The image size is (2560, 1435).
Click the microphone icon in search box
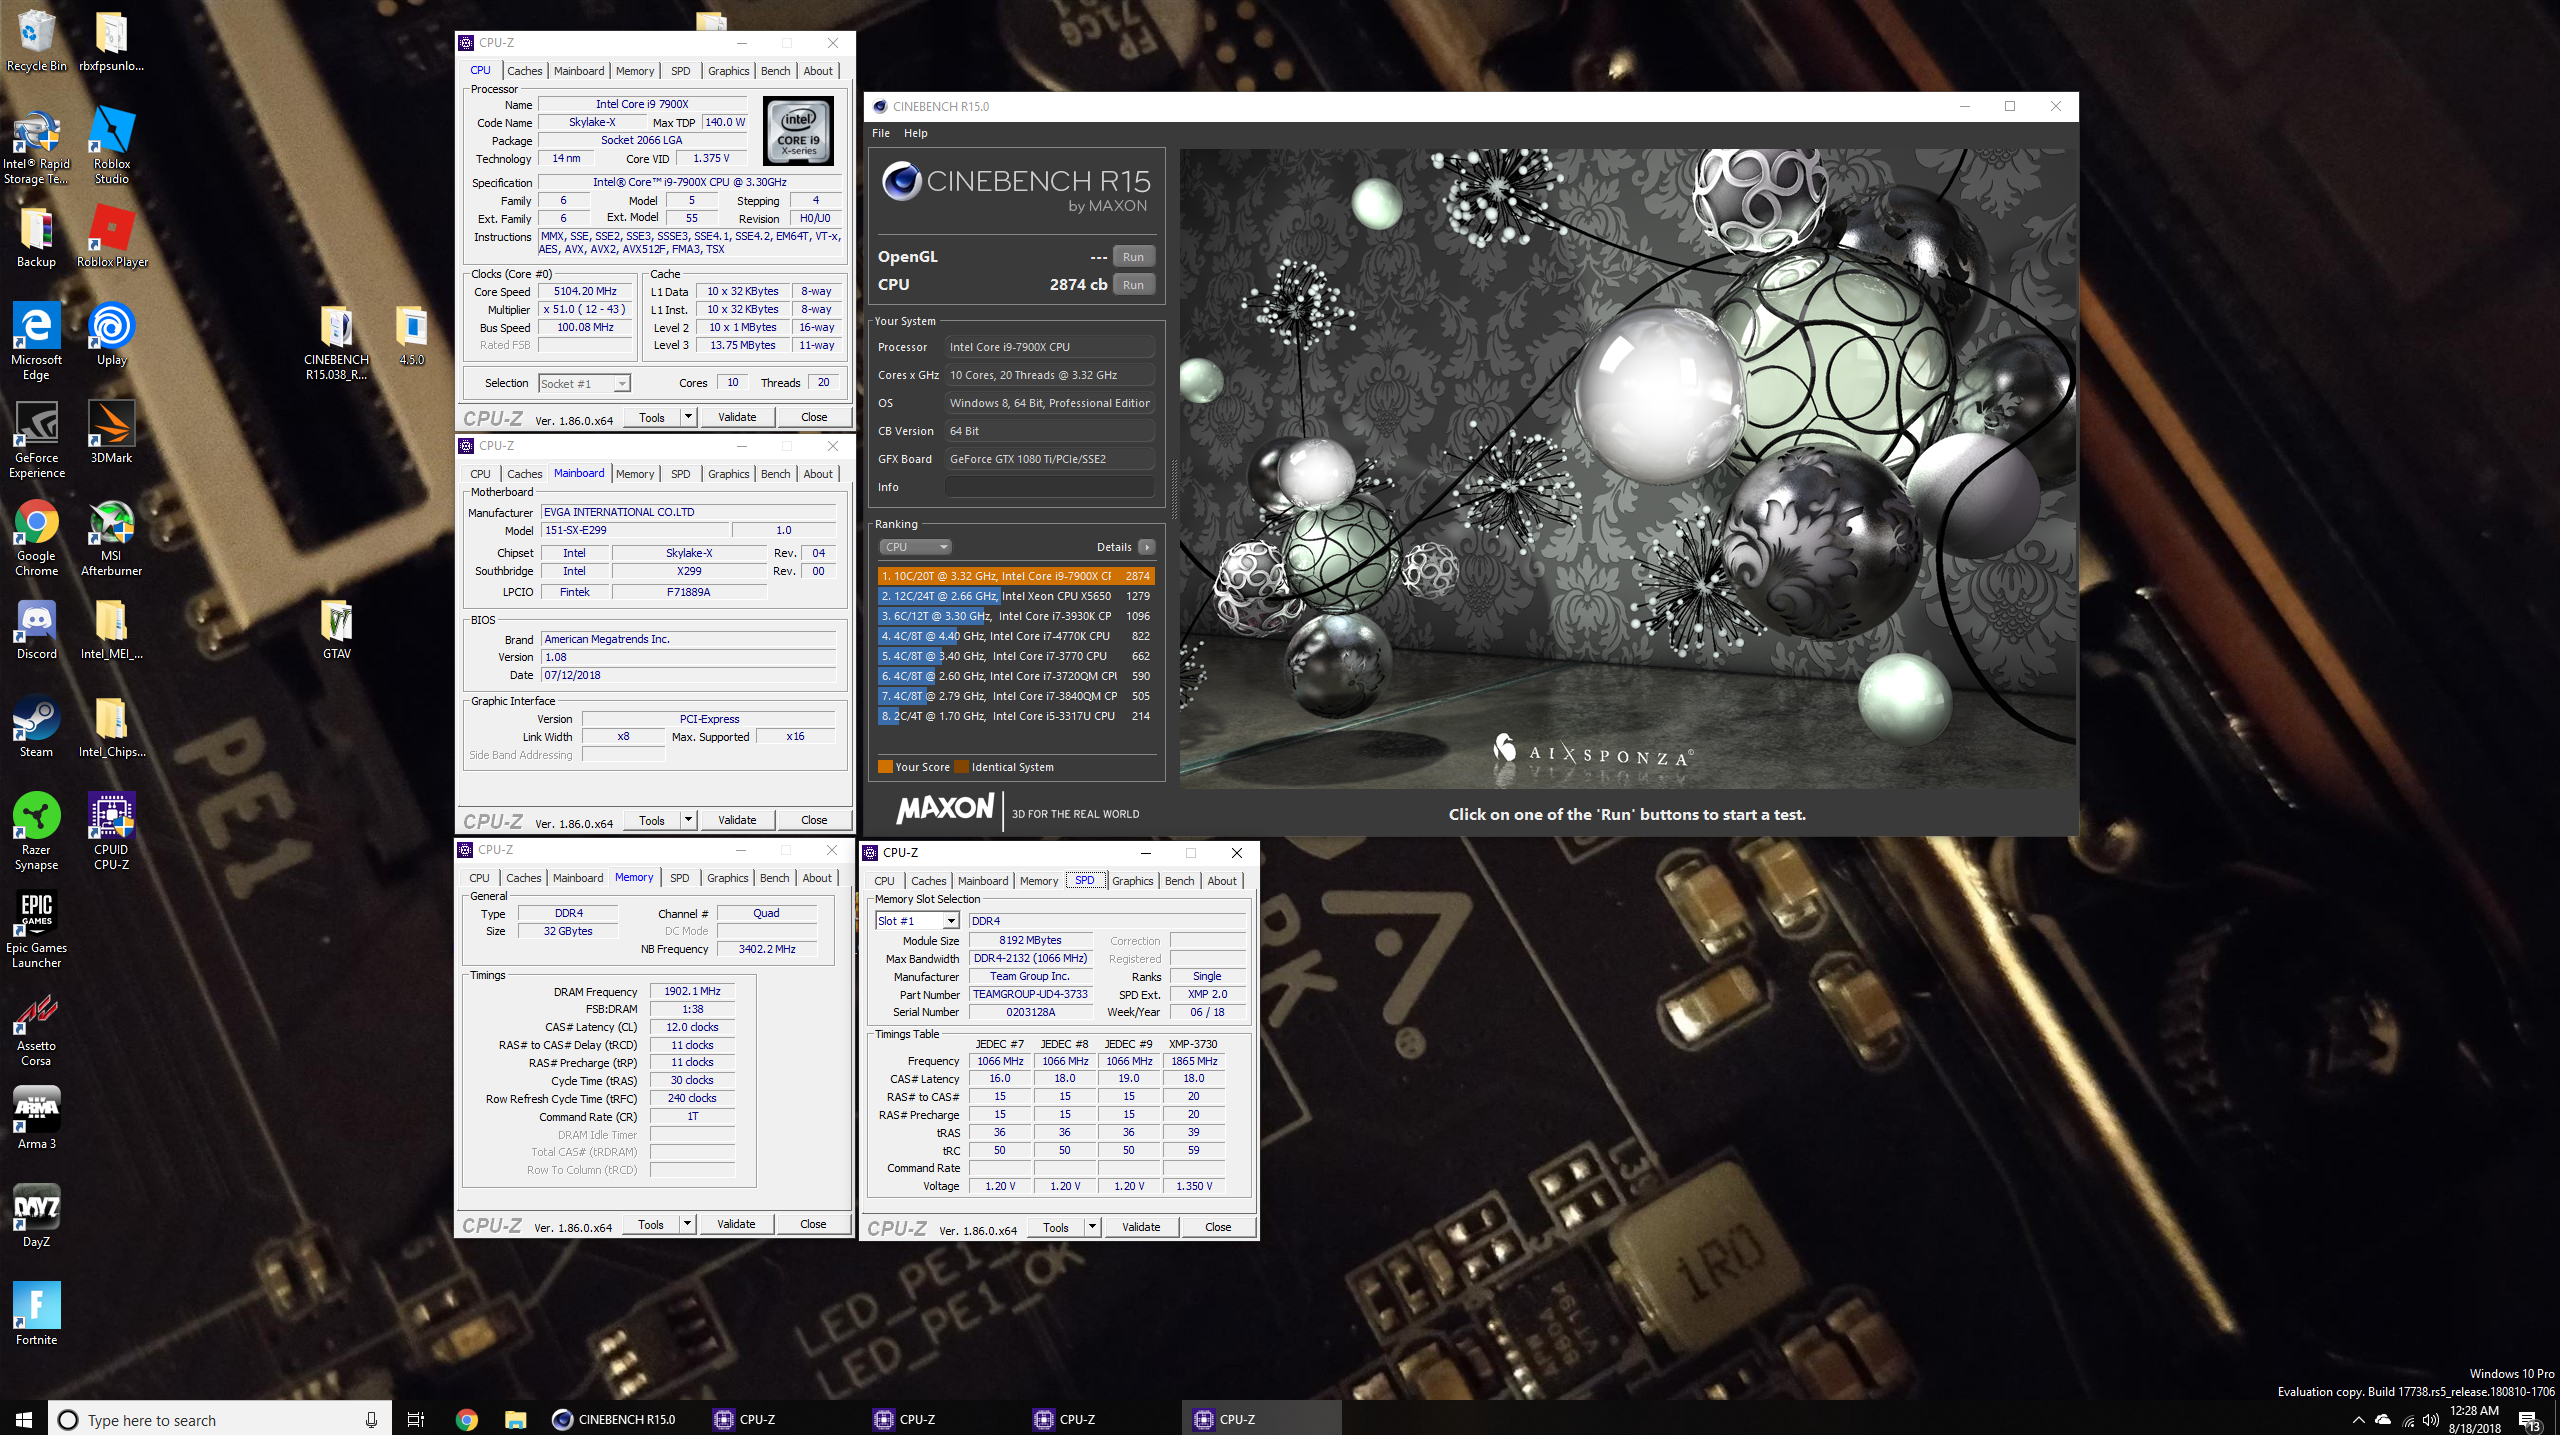371,1419
